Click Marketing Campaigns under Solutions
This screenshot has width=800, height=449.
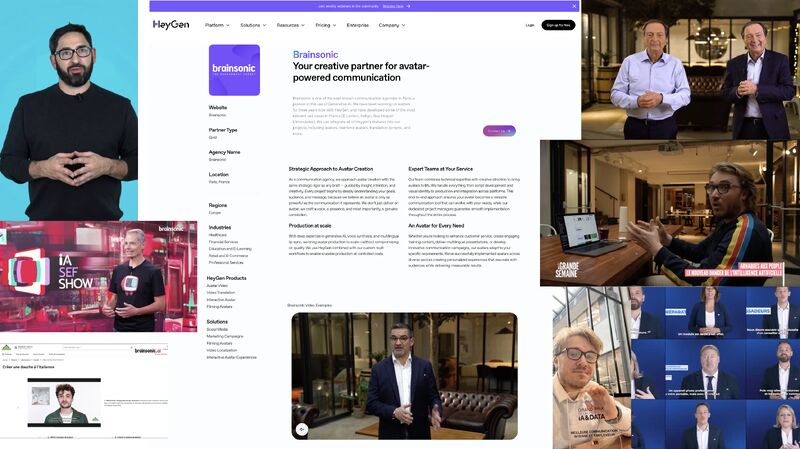[x=225, y=336]
